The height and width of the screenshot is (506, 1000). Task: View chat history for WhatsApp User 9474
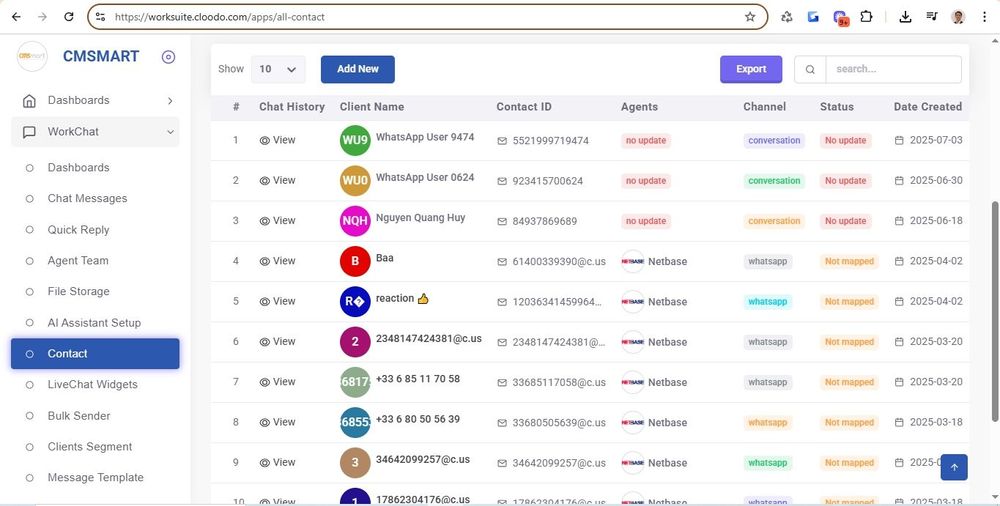click(277, 141)
